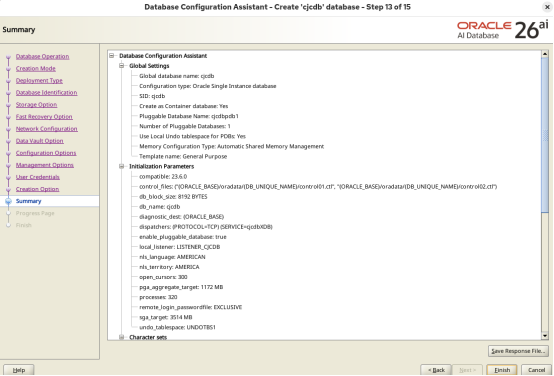Select 'nls_territory: AMERICA' row
Viewport: 554px width, 376px height.
point(169,267)
